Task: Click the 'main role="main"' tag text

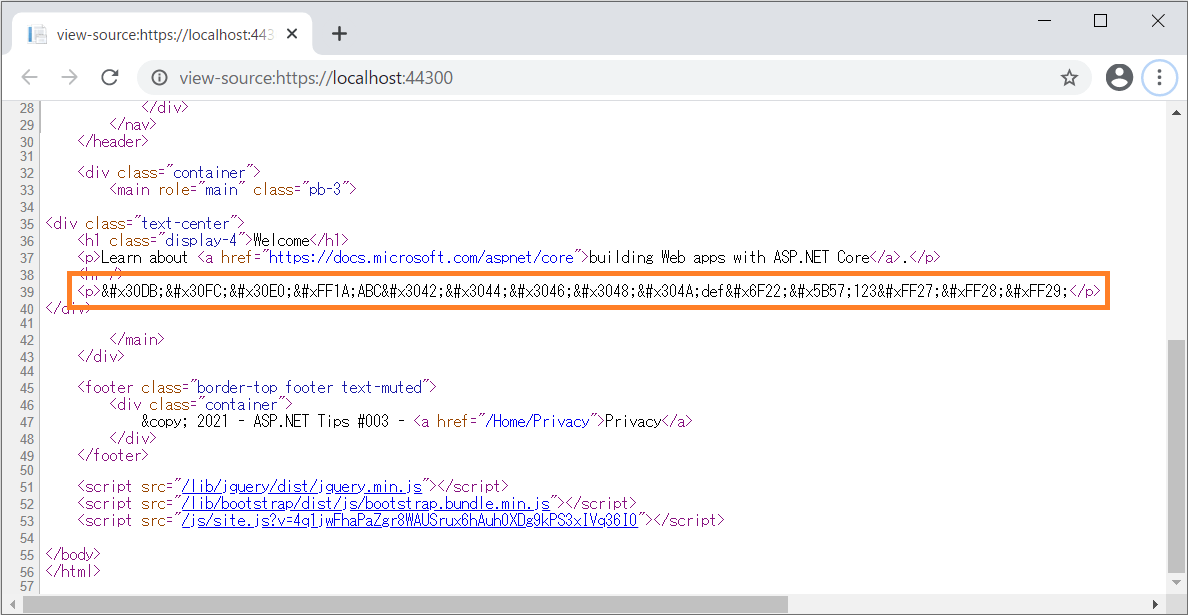Action: coord(180,189)
